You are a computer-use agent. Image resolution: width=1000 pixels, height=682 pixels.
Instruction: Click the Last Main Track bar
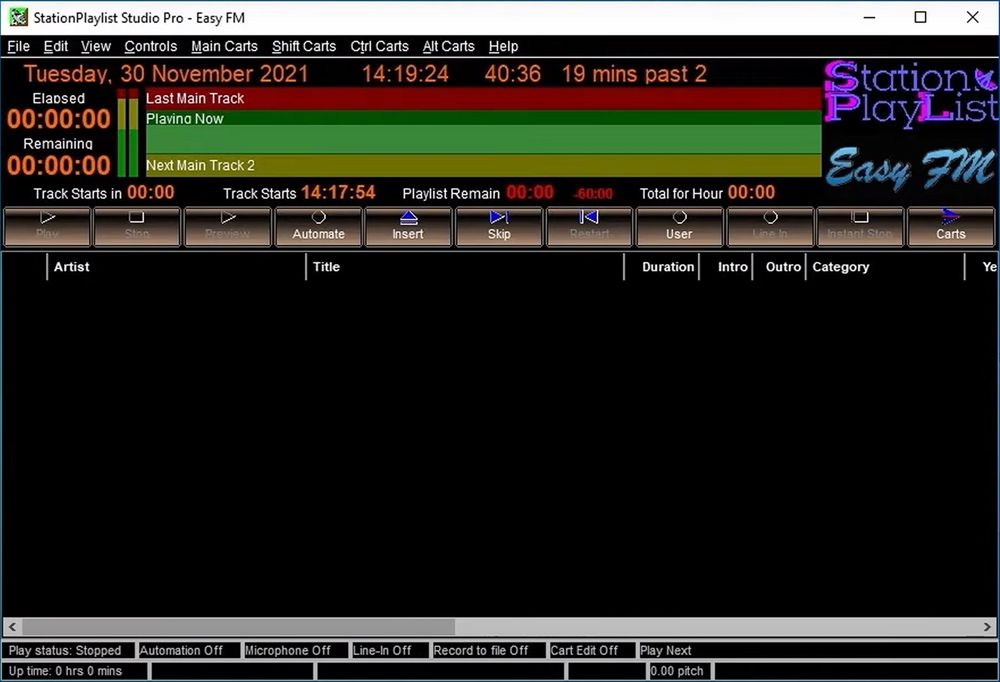coord(483,98)
